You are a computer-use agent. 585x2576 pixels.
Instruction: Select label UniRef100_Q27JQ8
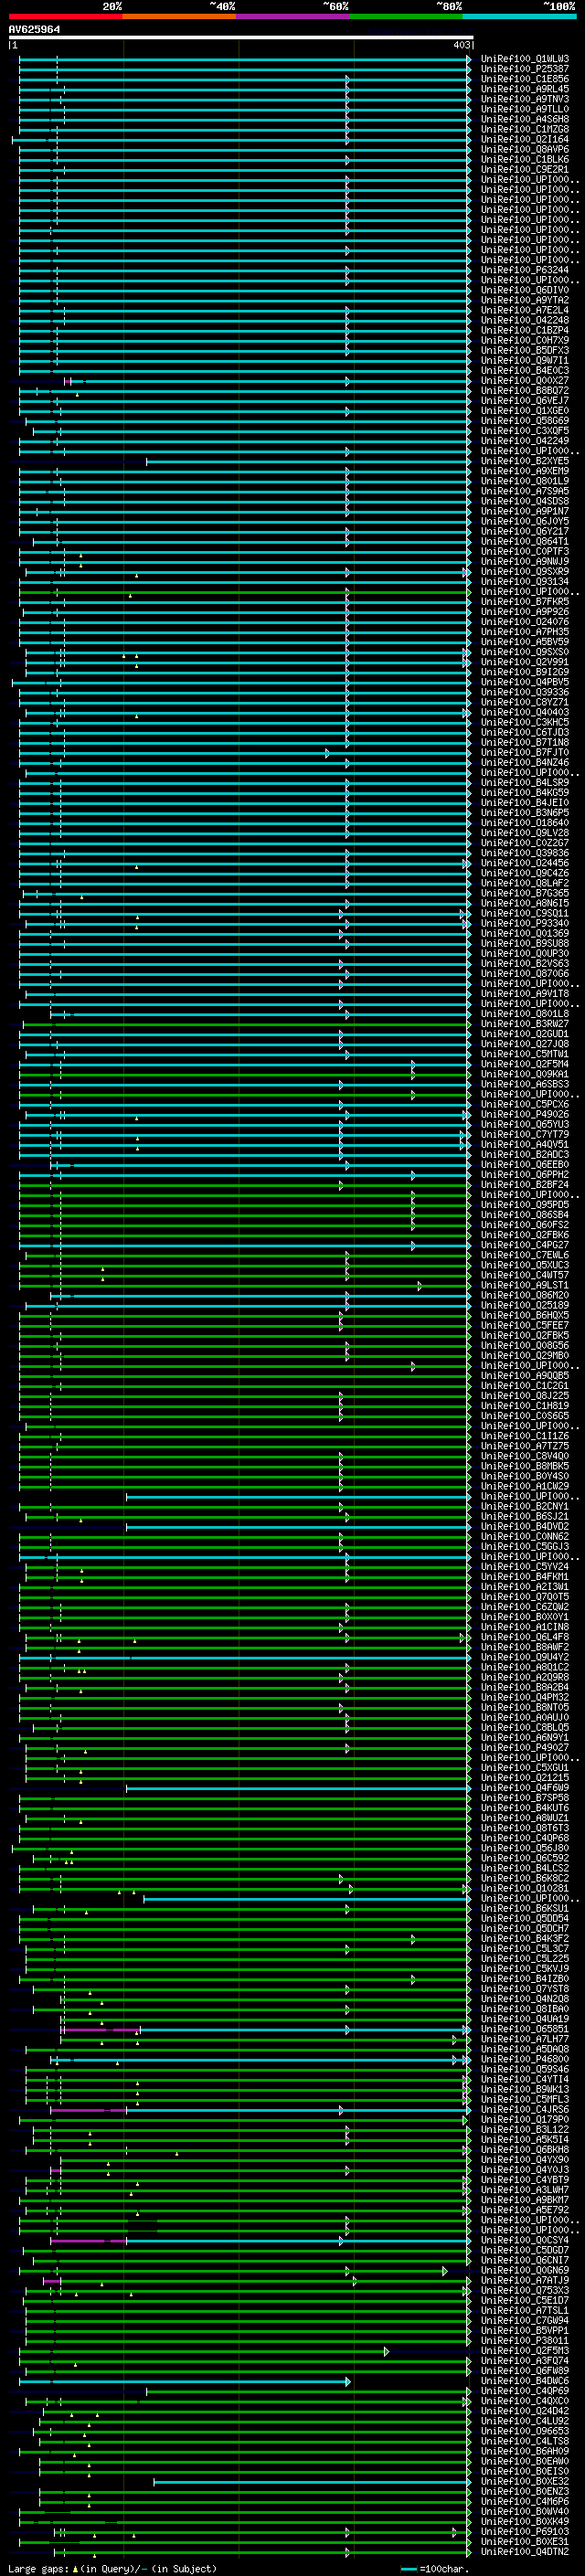pyautogui.click(x=525, y=1044)
